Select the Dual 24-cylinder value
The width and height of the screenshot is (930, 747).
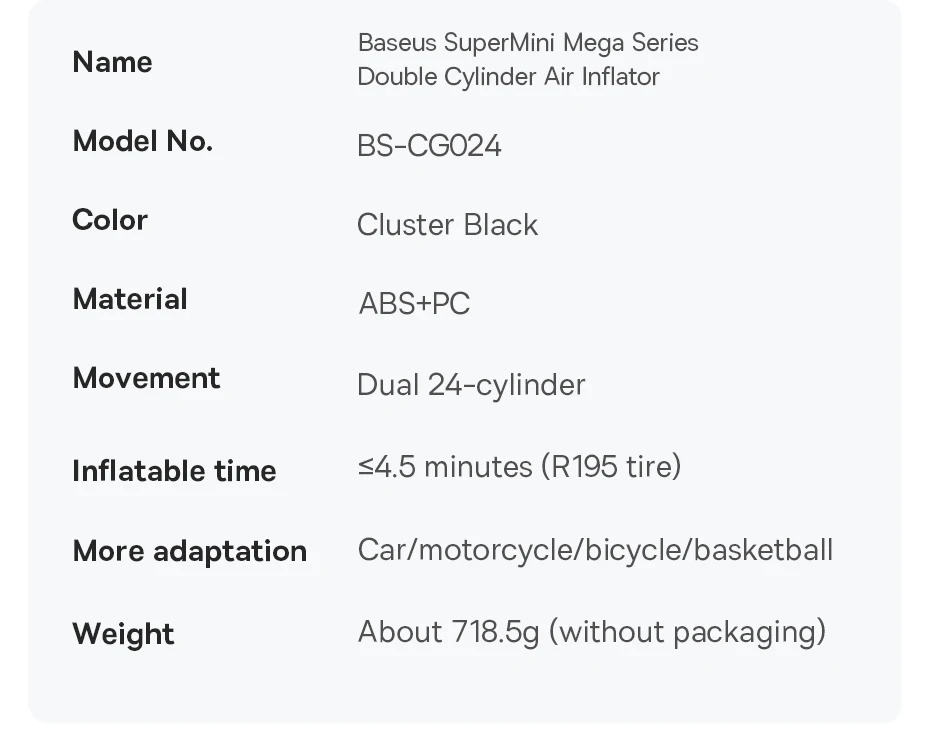[x=471, y=385]
